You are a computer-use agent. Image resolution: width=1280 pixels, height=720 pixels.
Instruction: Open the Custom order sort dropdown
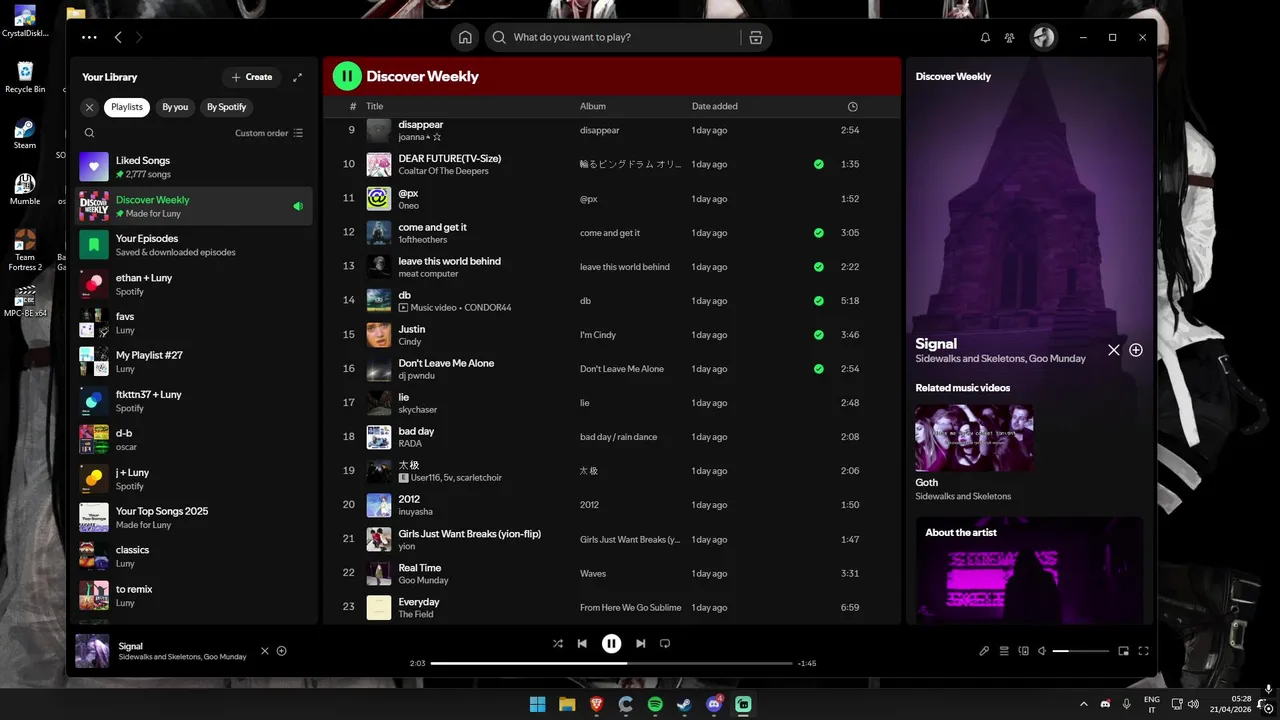coord(269,133)
